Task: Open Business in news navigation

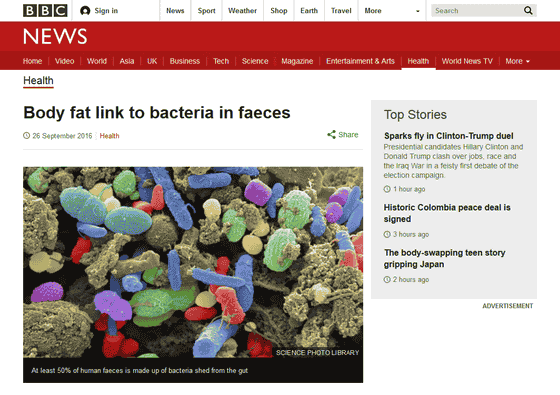Action: 185,61
